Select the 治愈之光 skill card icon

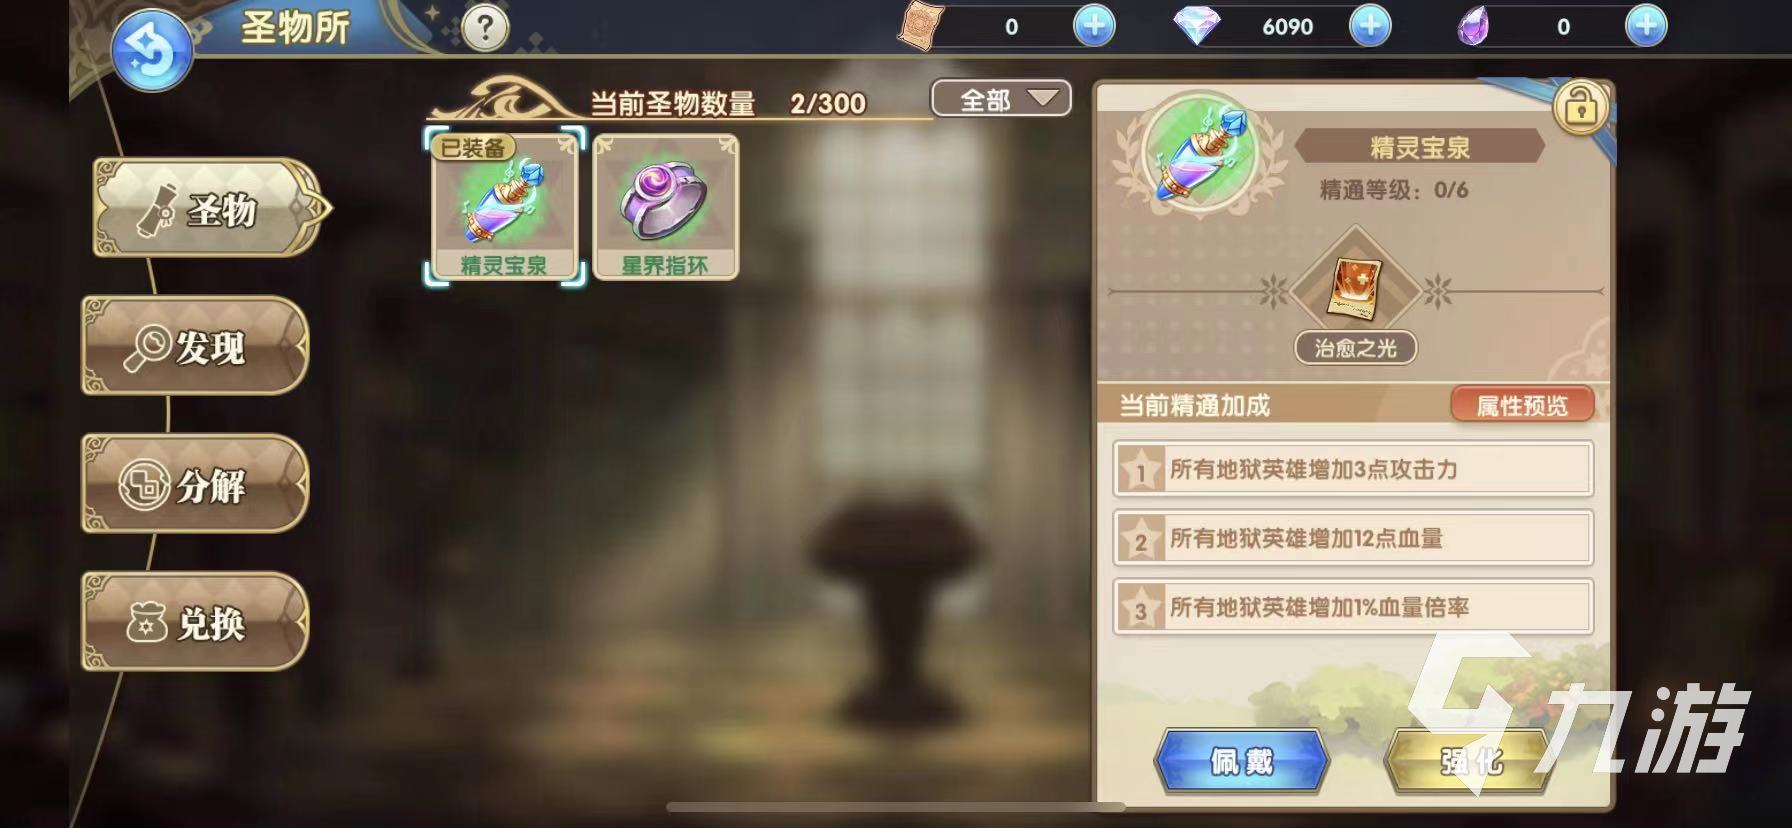[1355, 289]
